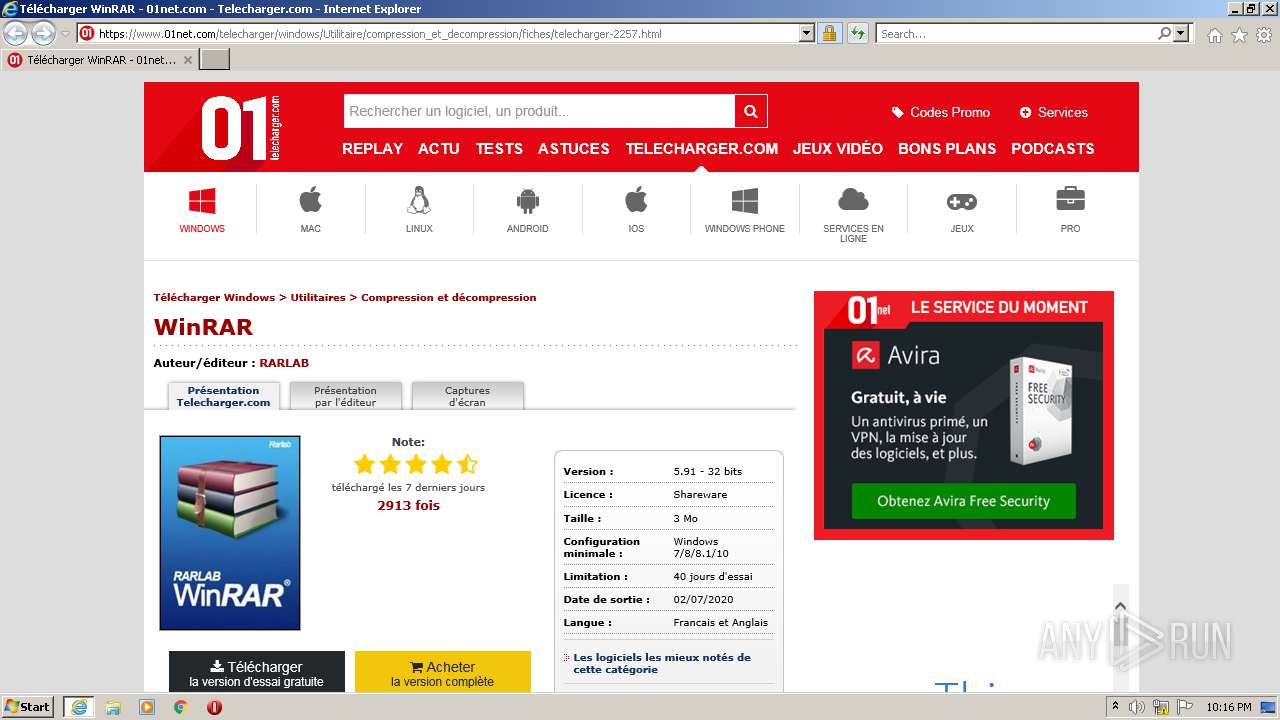This screenshot has width=1280, height=720.
Task: Open the browser Home icon
Action: pos(1214,35)
